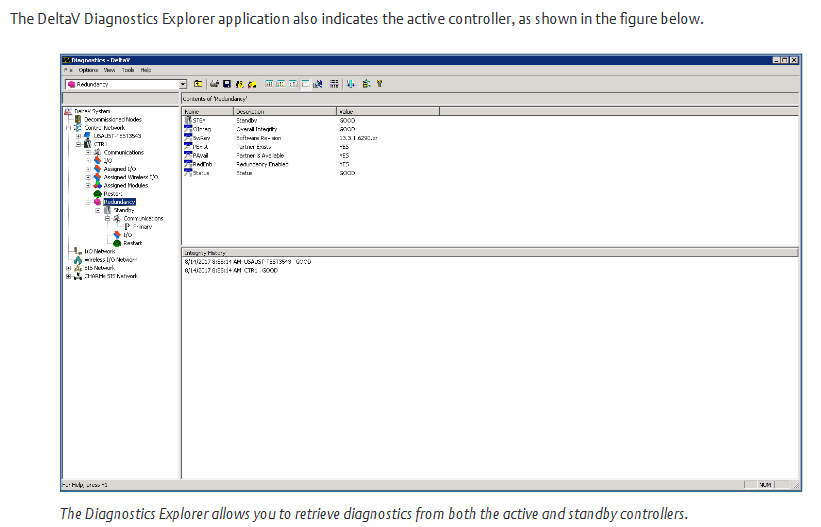Click the up-one-level folder toolbar icon

198,84
